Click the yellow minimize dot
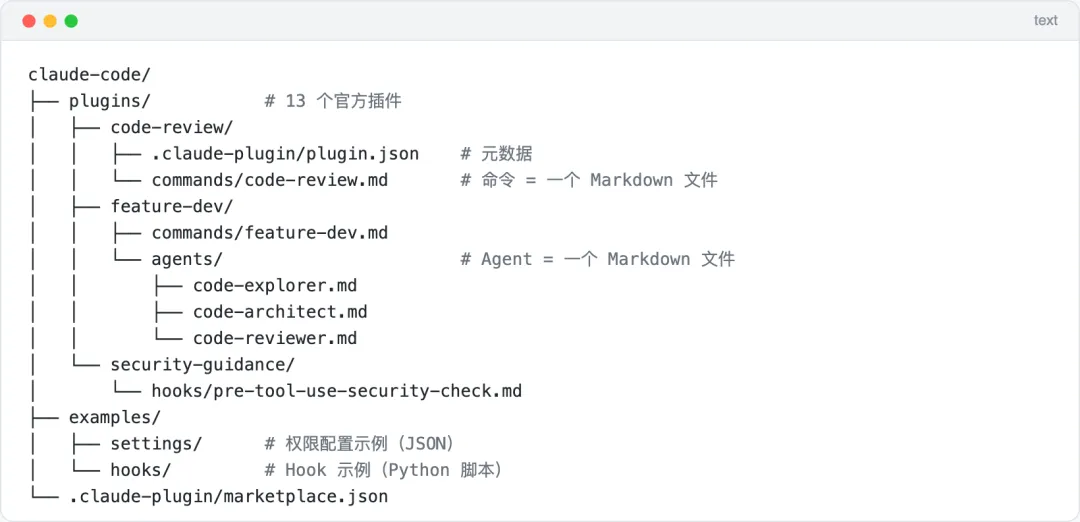The width and height of the screenshot is (1080, 522). (50, 21)
